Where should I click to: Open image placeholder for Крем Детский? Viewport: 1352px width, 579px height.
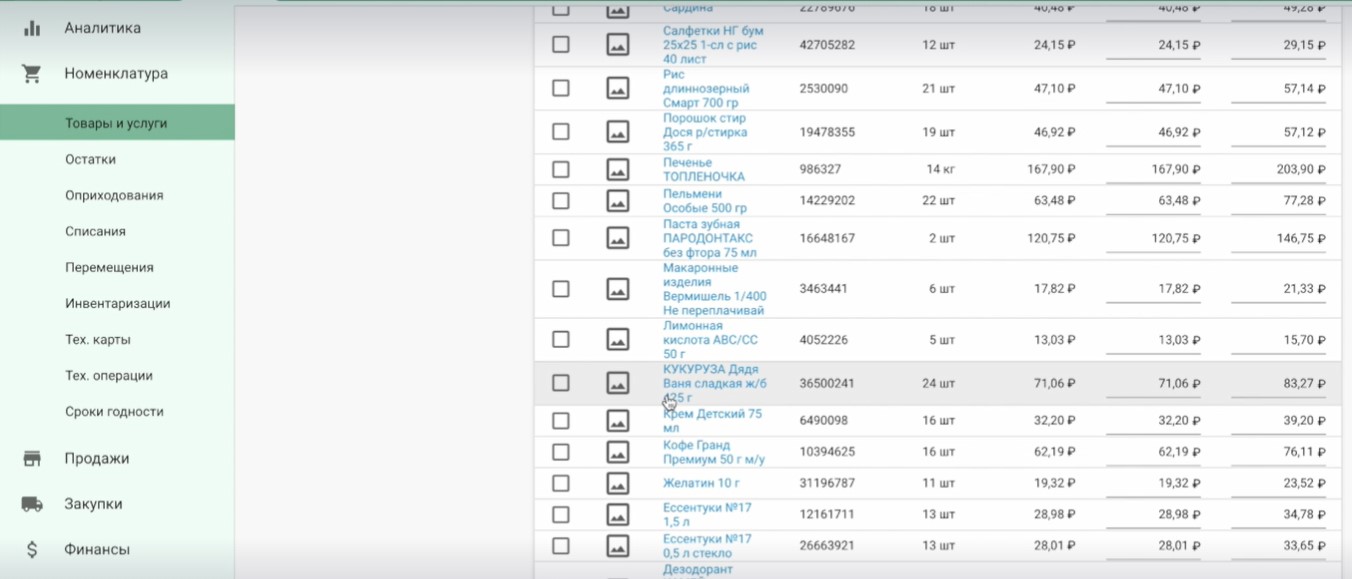618,421
